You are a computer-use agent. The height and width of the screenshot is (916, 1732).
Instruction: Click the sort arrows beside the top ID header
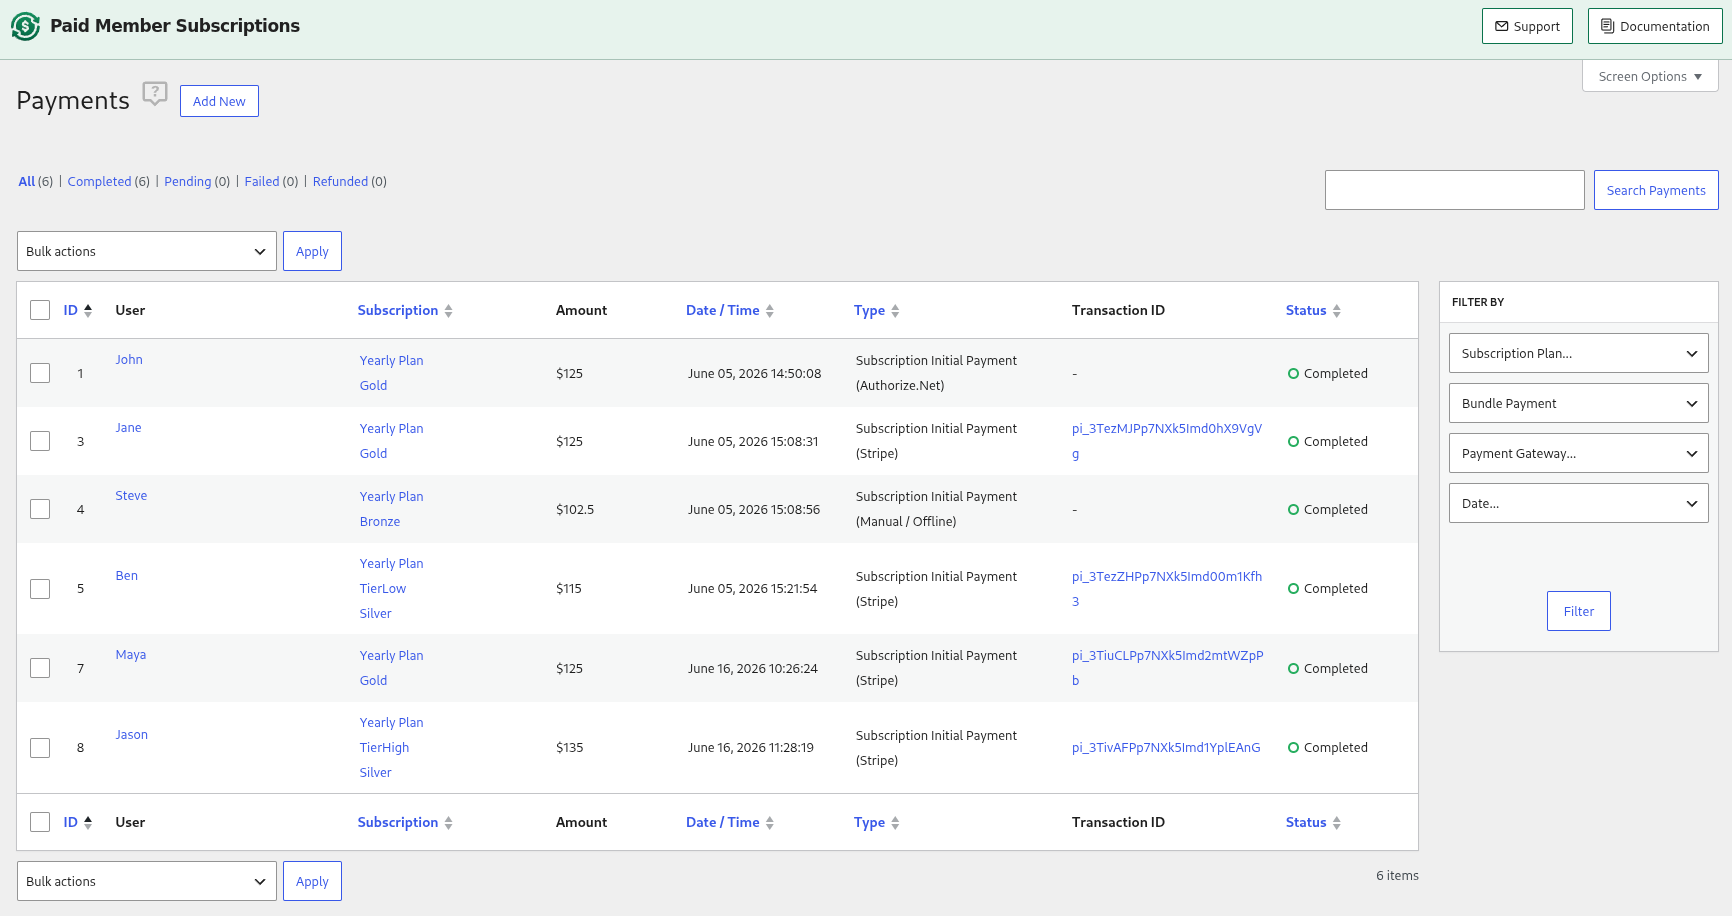click(88, 311)
